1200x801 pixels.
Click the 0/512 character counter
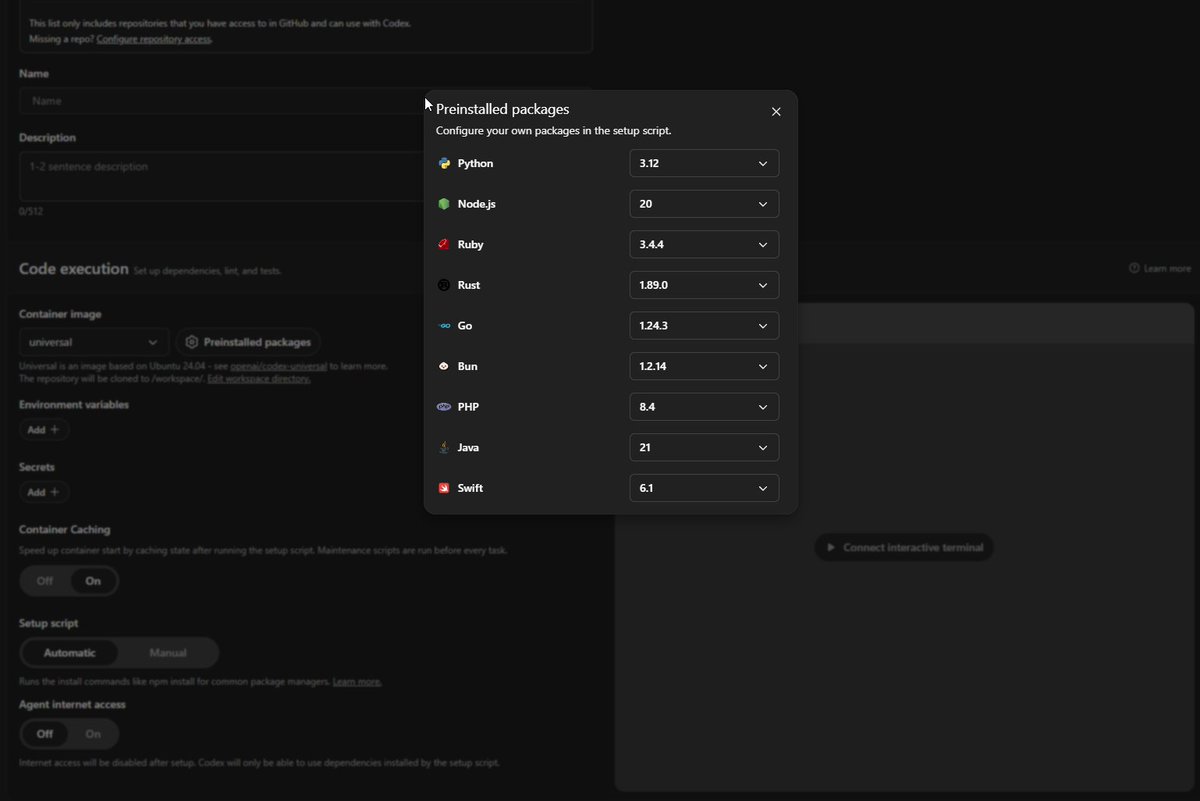click(x=31, y=211)
